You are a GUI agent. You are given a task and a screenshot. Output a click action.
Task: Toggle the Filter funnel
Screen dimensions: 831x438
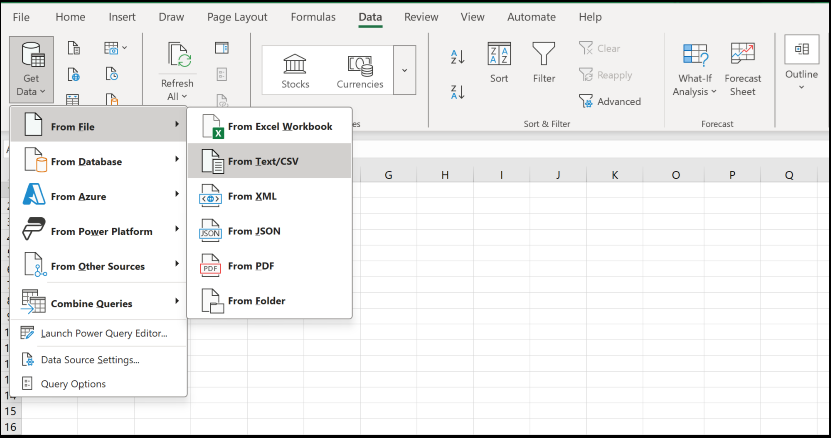point(544,63)
